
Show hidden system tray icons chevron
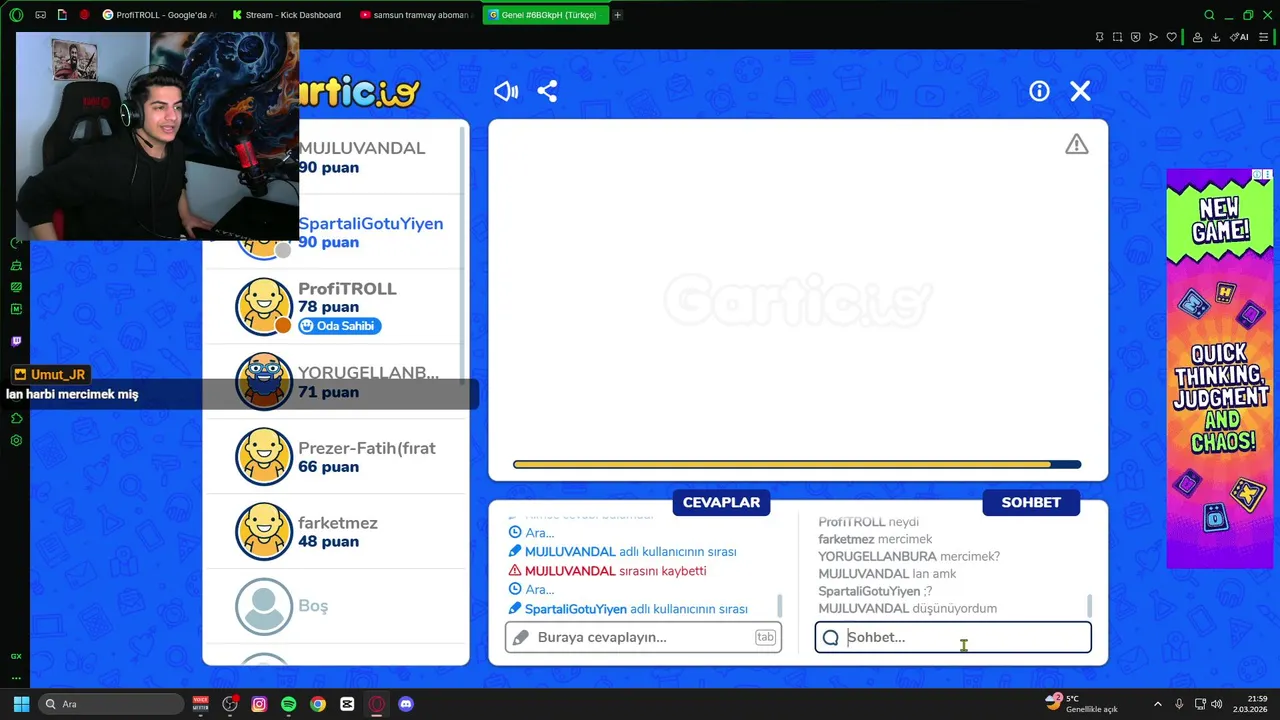(1158, 704)
